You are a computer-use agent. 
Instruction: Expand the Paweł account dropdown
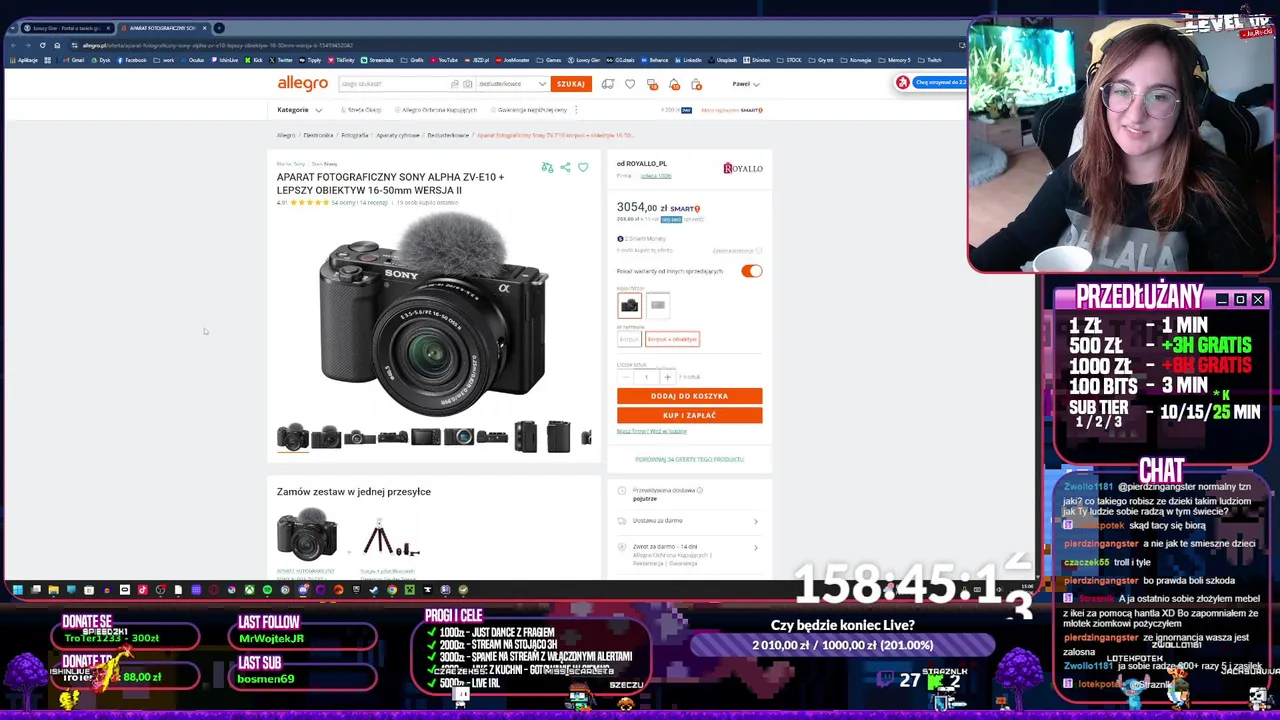(746, 84)
